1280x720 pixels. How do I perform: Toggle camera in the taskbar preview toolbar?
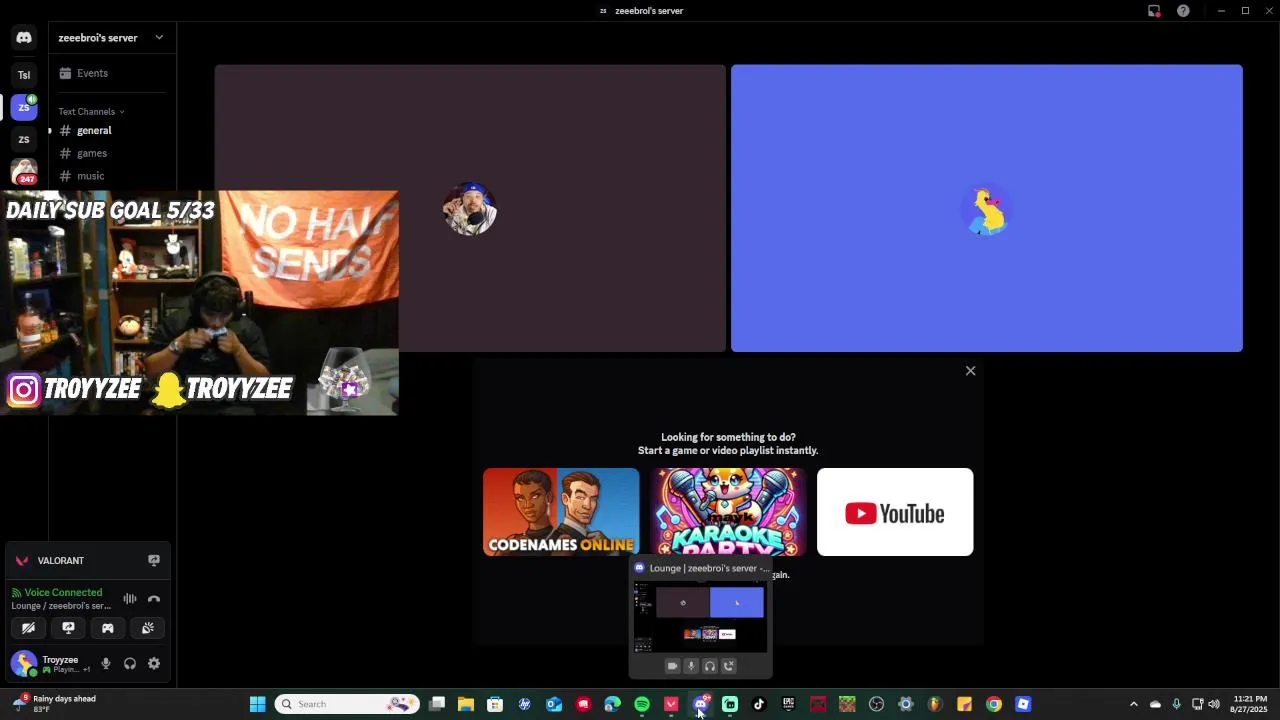[x=672, y=666]
